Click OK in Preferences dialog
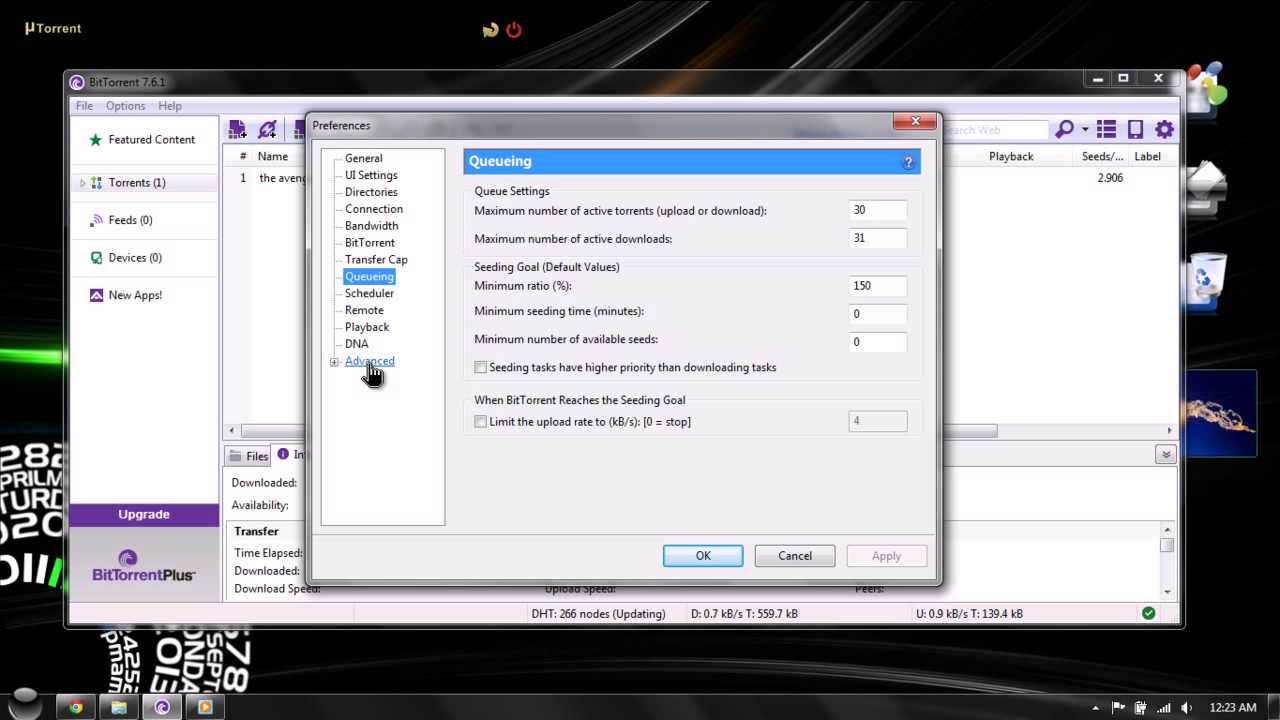The height and width of the screenshot is (720, 1280). coord(703,556)
